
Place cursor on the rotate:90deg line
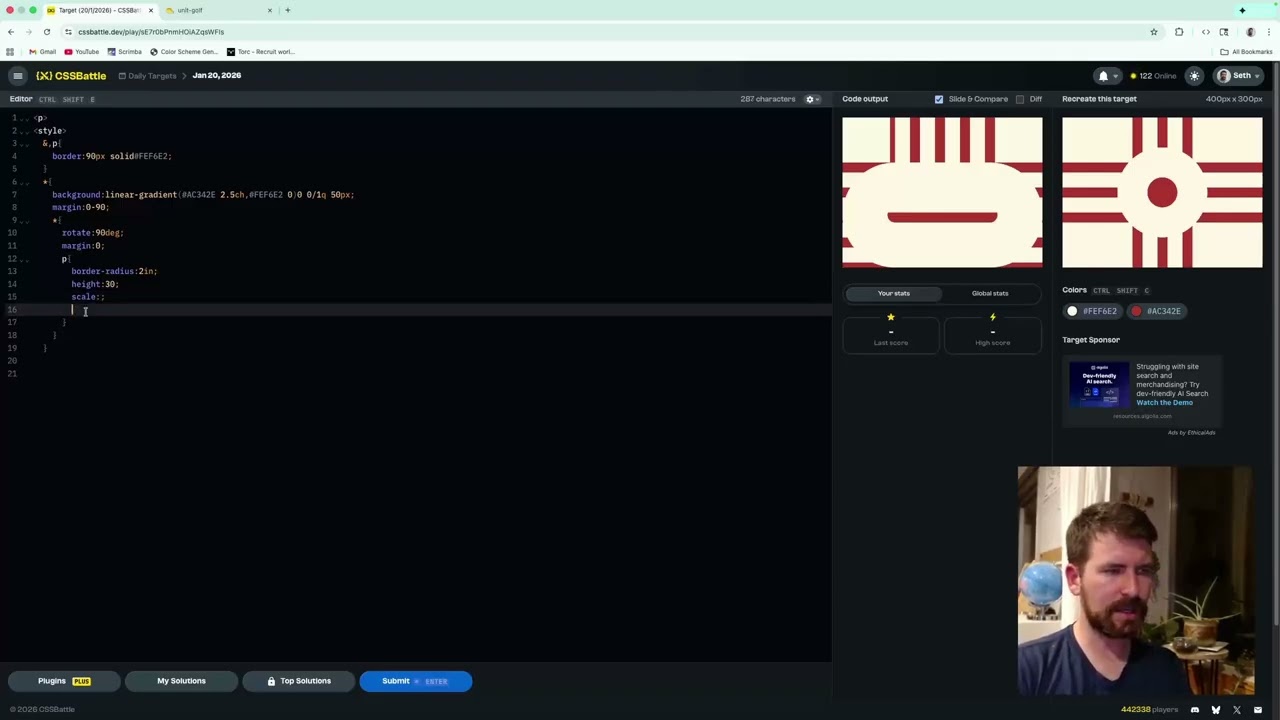click(x=93, y=233)
